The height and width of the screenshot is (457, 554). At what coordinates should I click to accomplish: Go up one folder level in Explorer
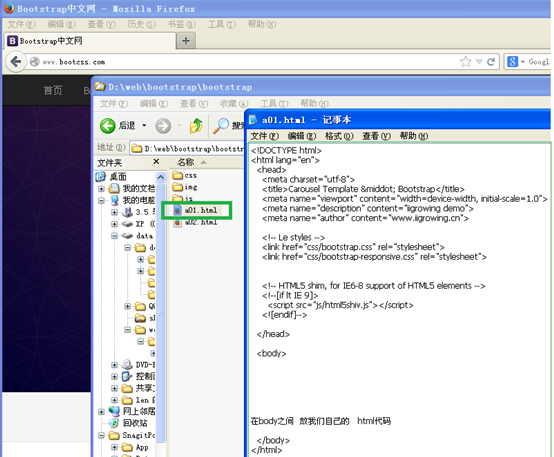tap(196, 125)
